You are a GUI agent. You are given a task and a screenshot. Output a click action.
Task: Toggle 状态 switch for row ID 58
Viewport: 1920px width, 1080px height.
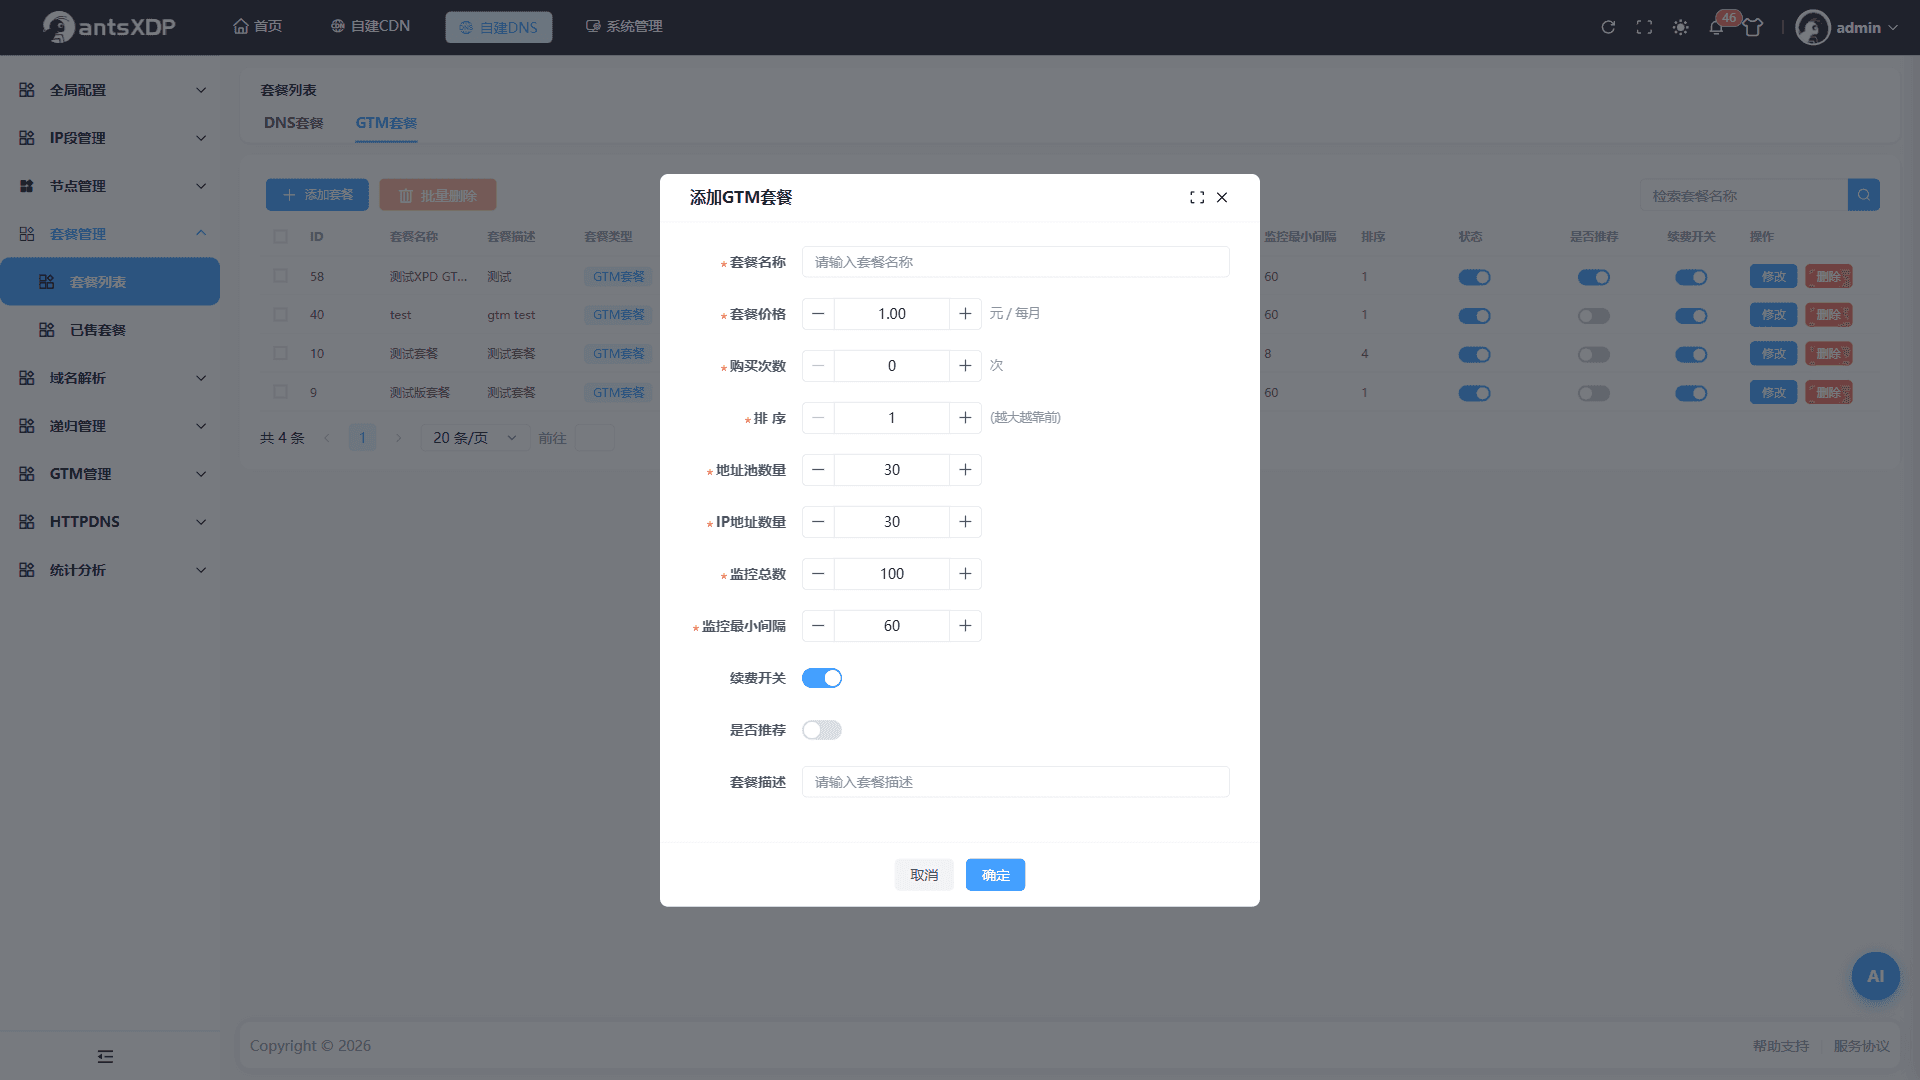[1474, 277]
